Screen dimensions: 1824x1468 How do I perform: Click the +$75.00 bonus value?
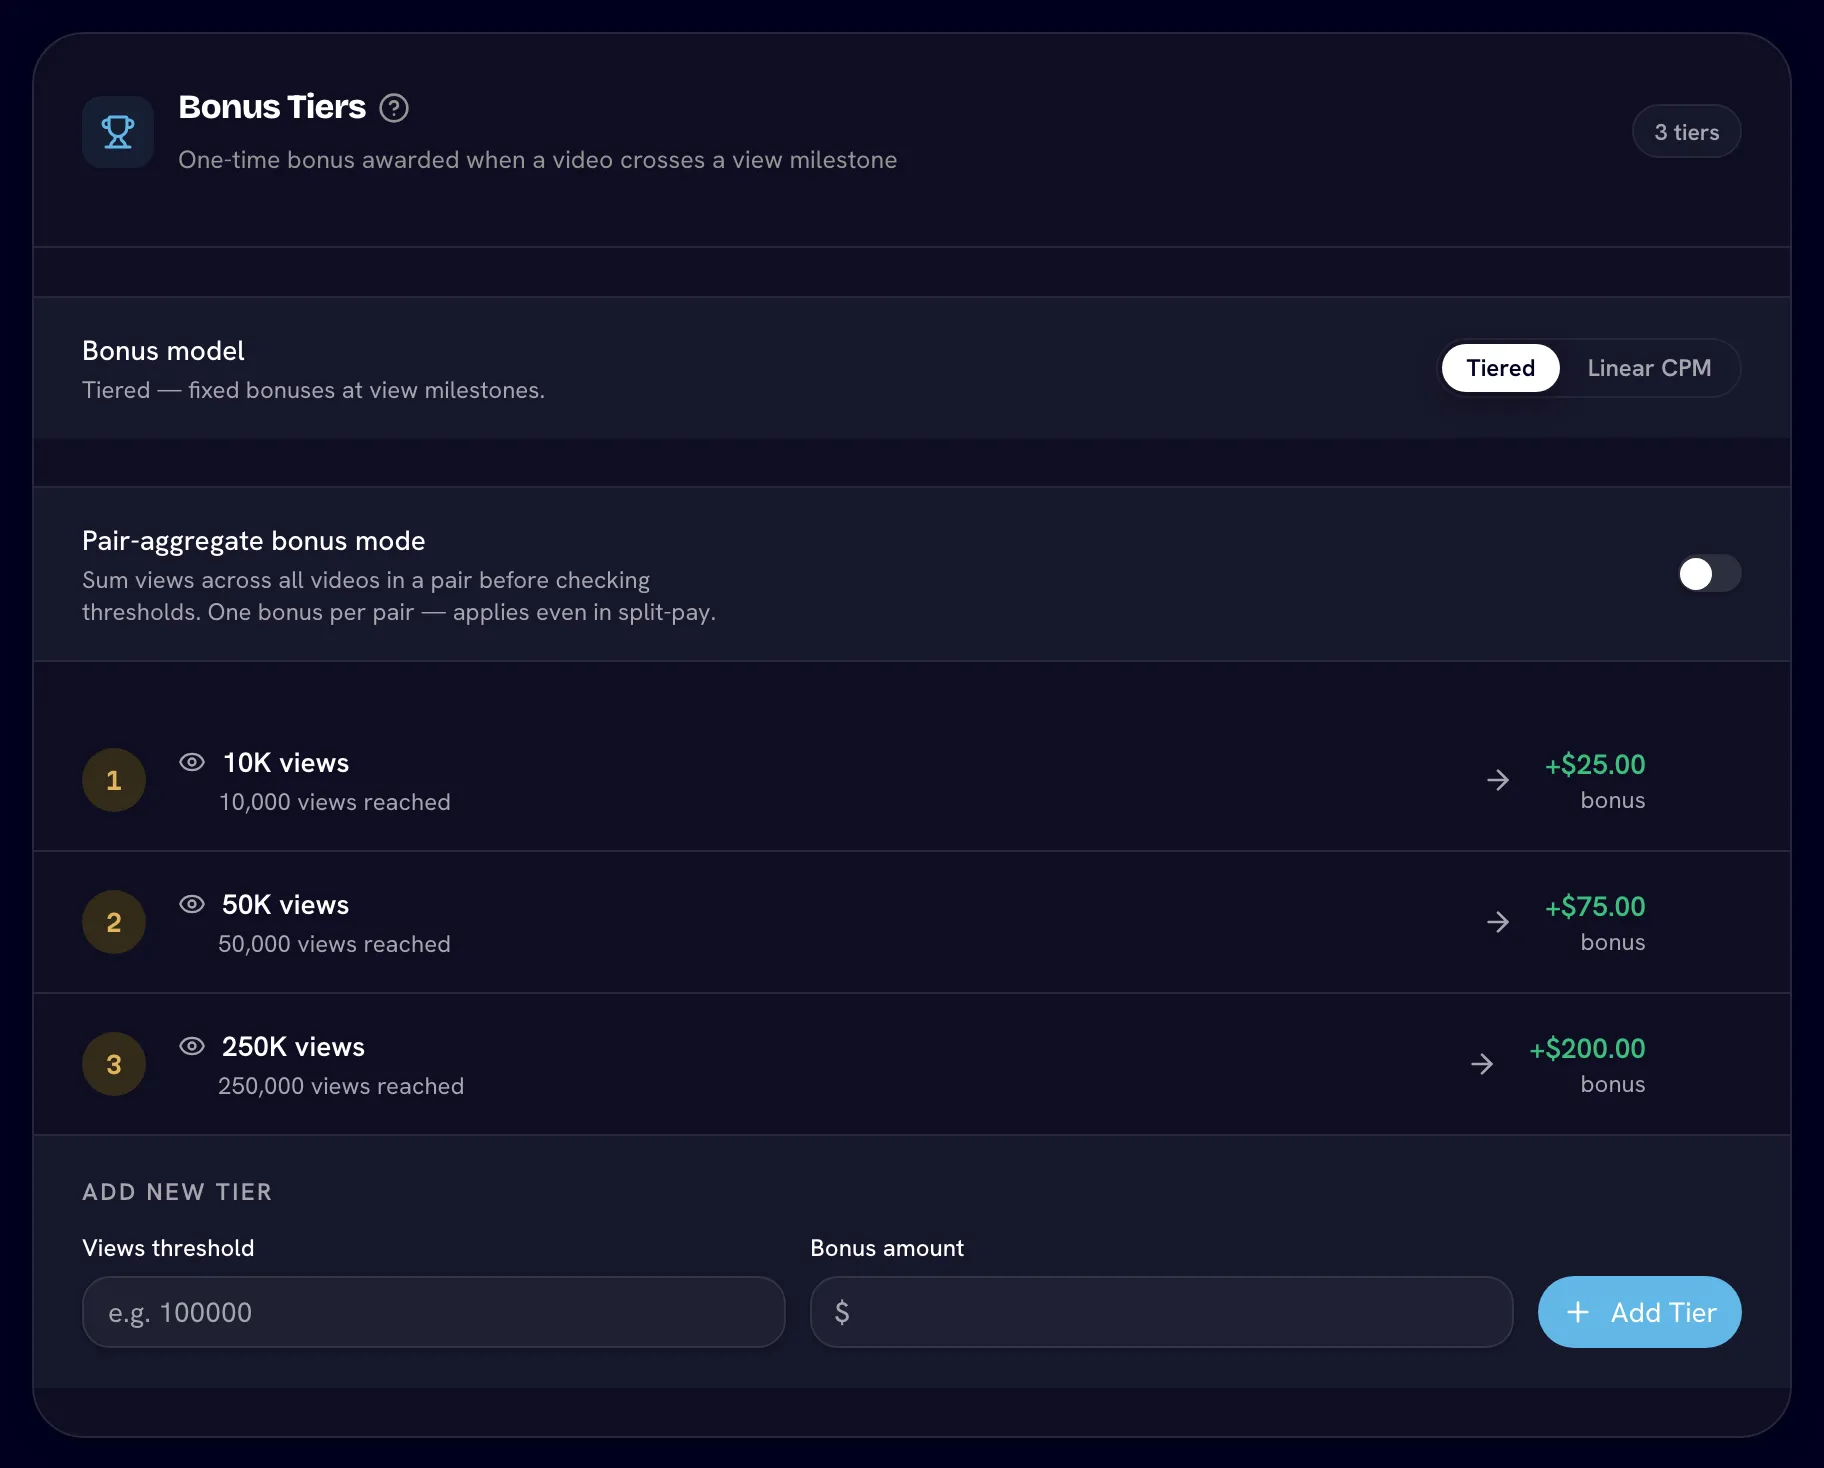coord(1595,907)
